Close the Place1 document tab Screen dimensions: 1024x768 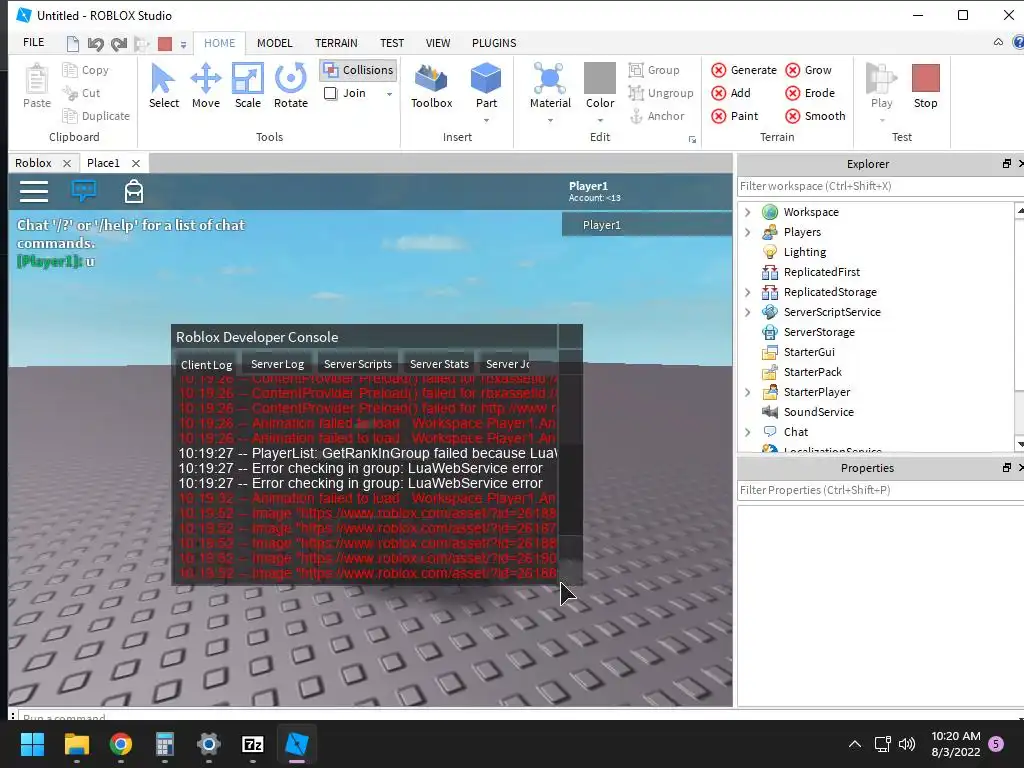(x=136, y=163)
